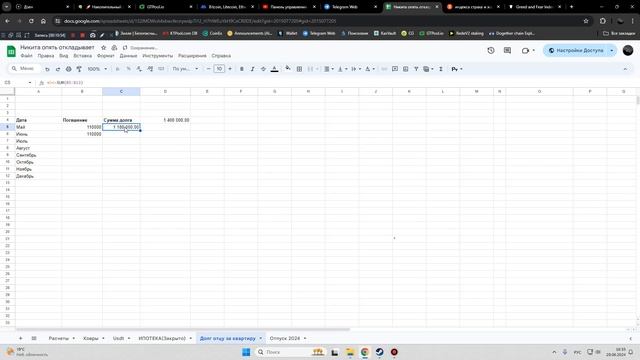
Task: Select cell with 1 400 000.00
Action: [165, 120]
